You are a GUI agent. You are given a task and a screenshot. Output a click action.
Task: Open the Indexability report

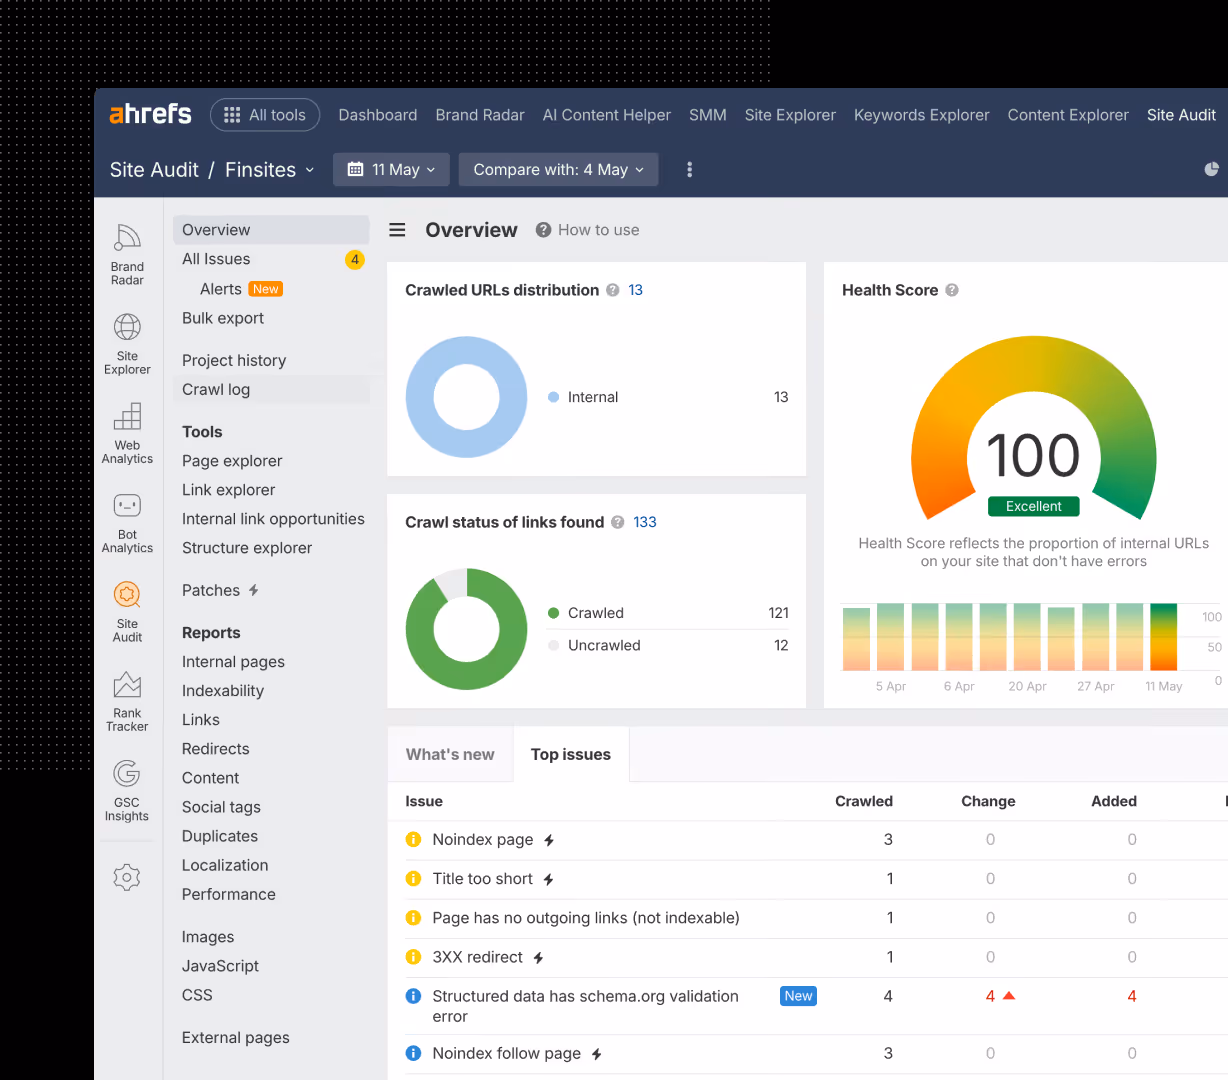point(223,691)
